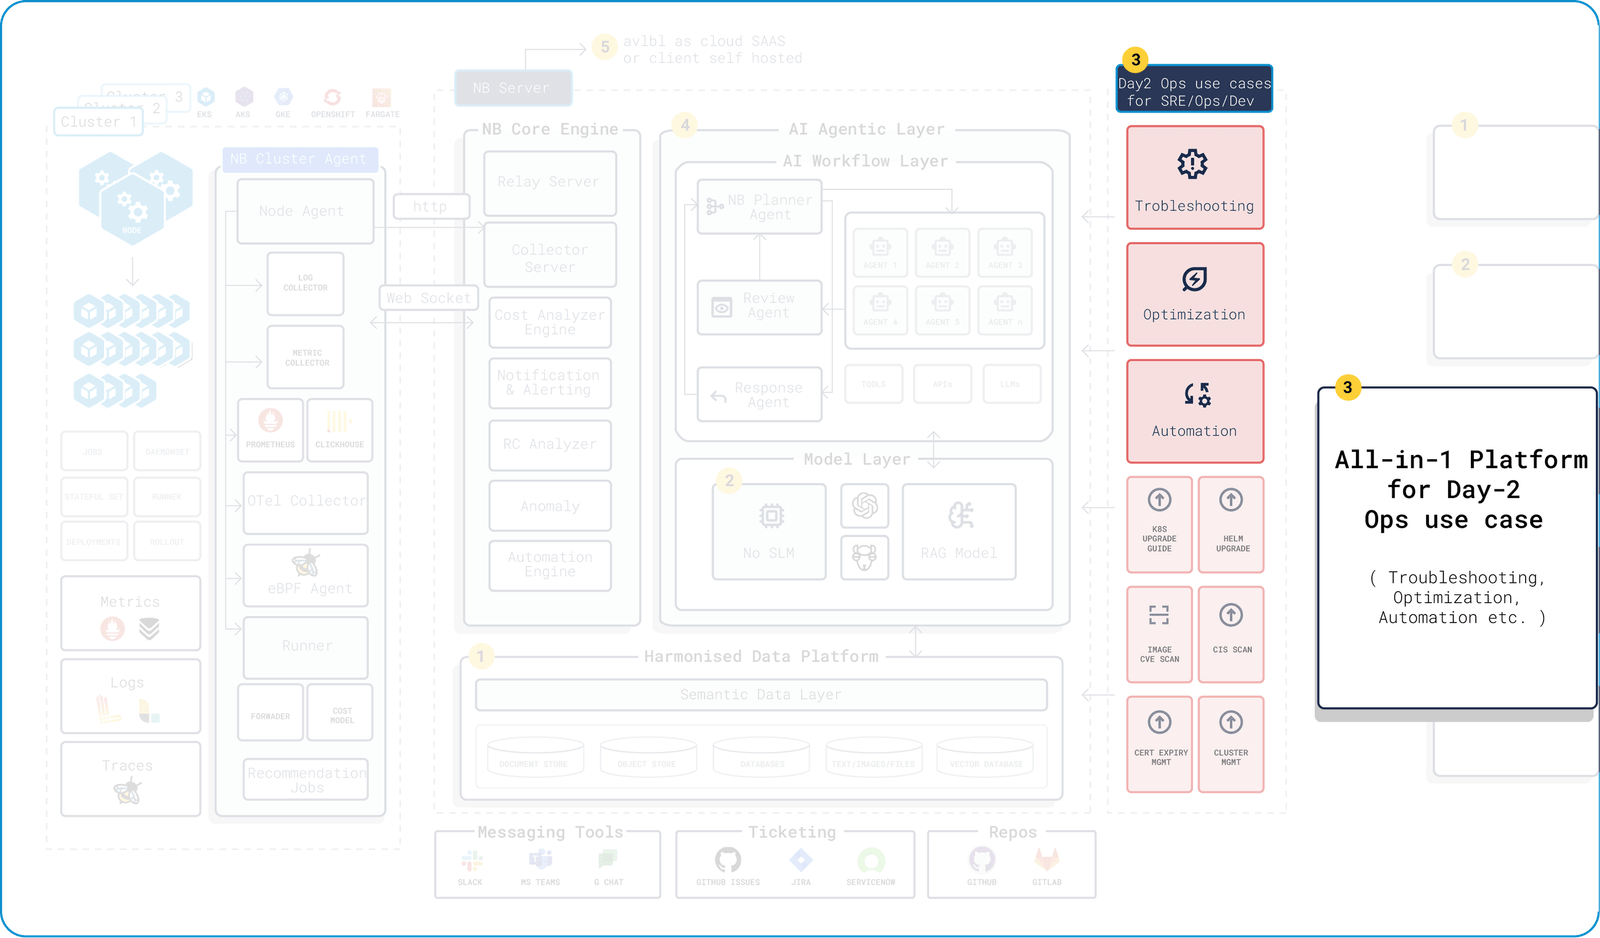The image size is (1600, 938).
Task: Click the Jira icon
Action: pos(801,860)
